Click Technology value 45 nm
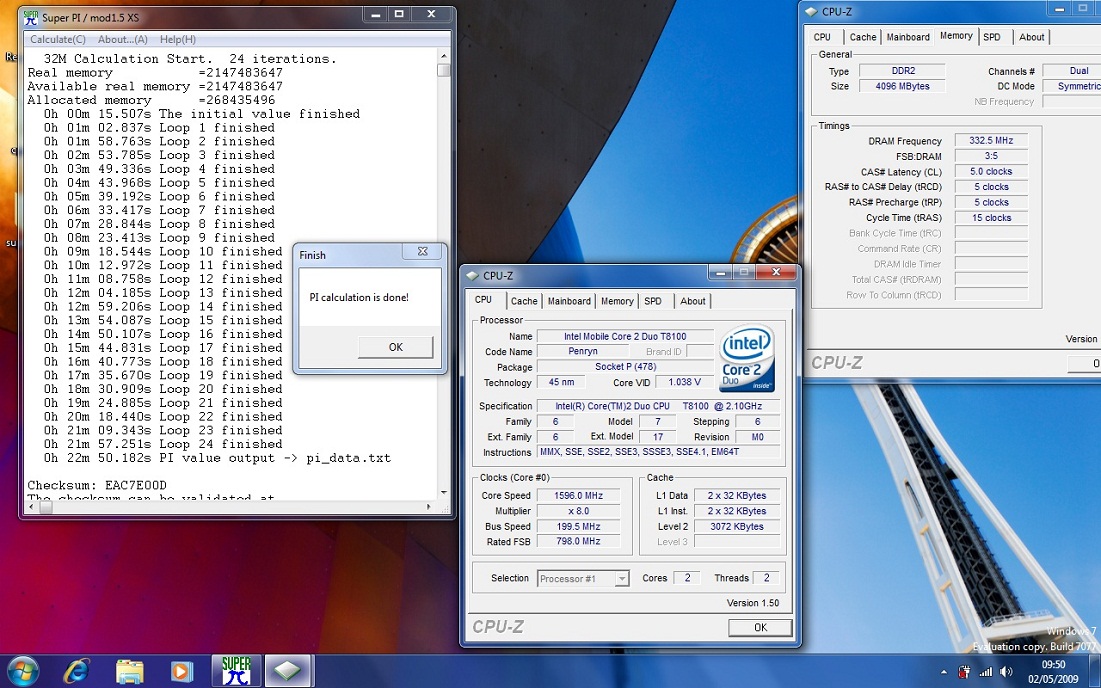The height and width of the screenshot is (688, 1101). 561,383
